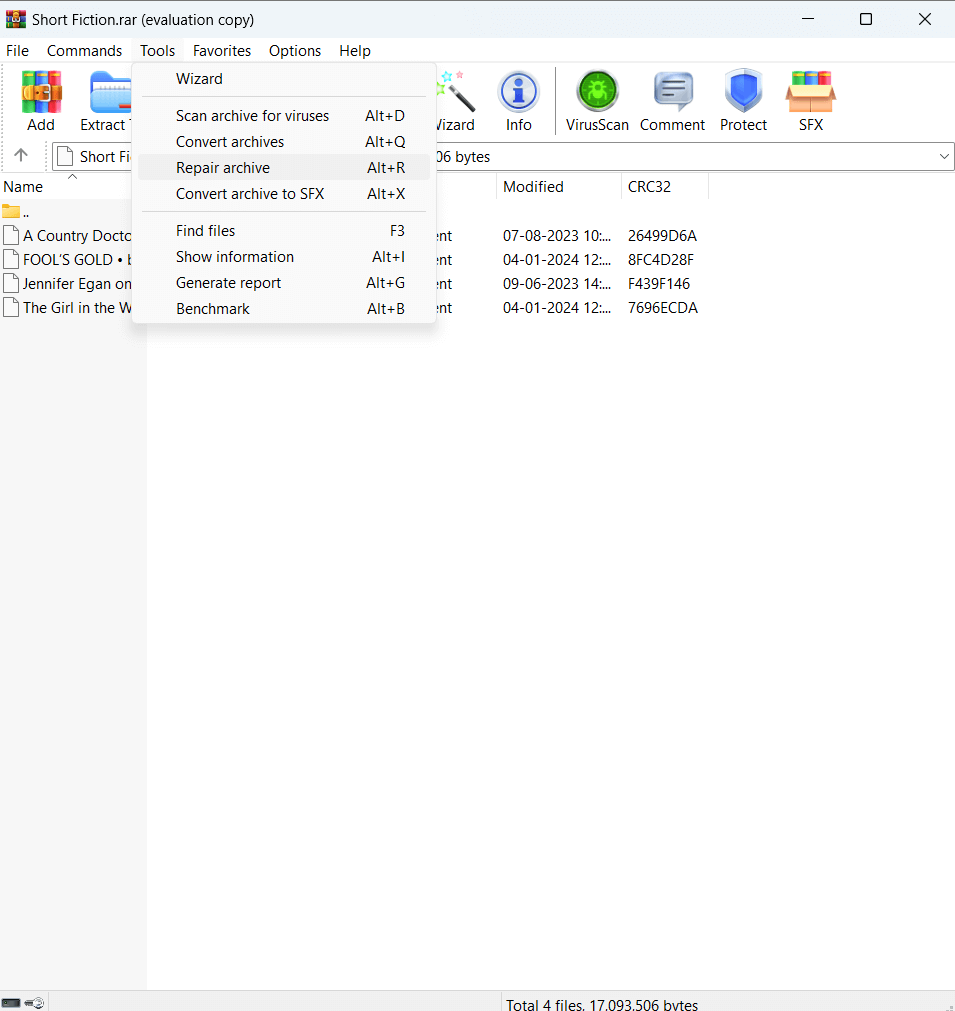Choose Generate report menu entry

click(x=284, y=283)
